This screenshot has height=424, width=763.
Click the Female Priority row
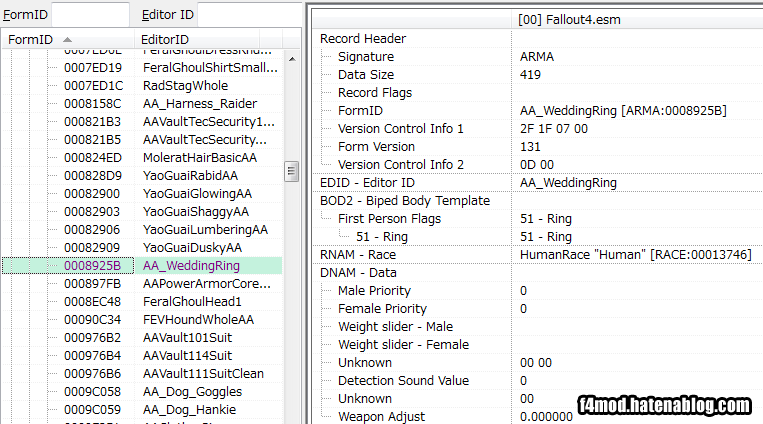coord(538,309)
